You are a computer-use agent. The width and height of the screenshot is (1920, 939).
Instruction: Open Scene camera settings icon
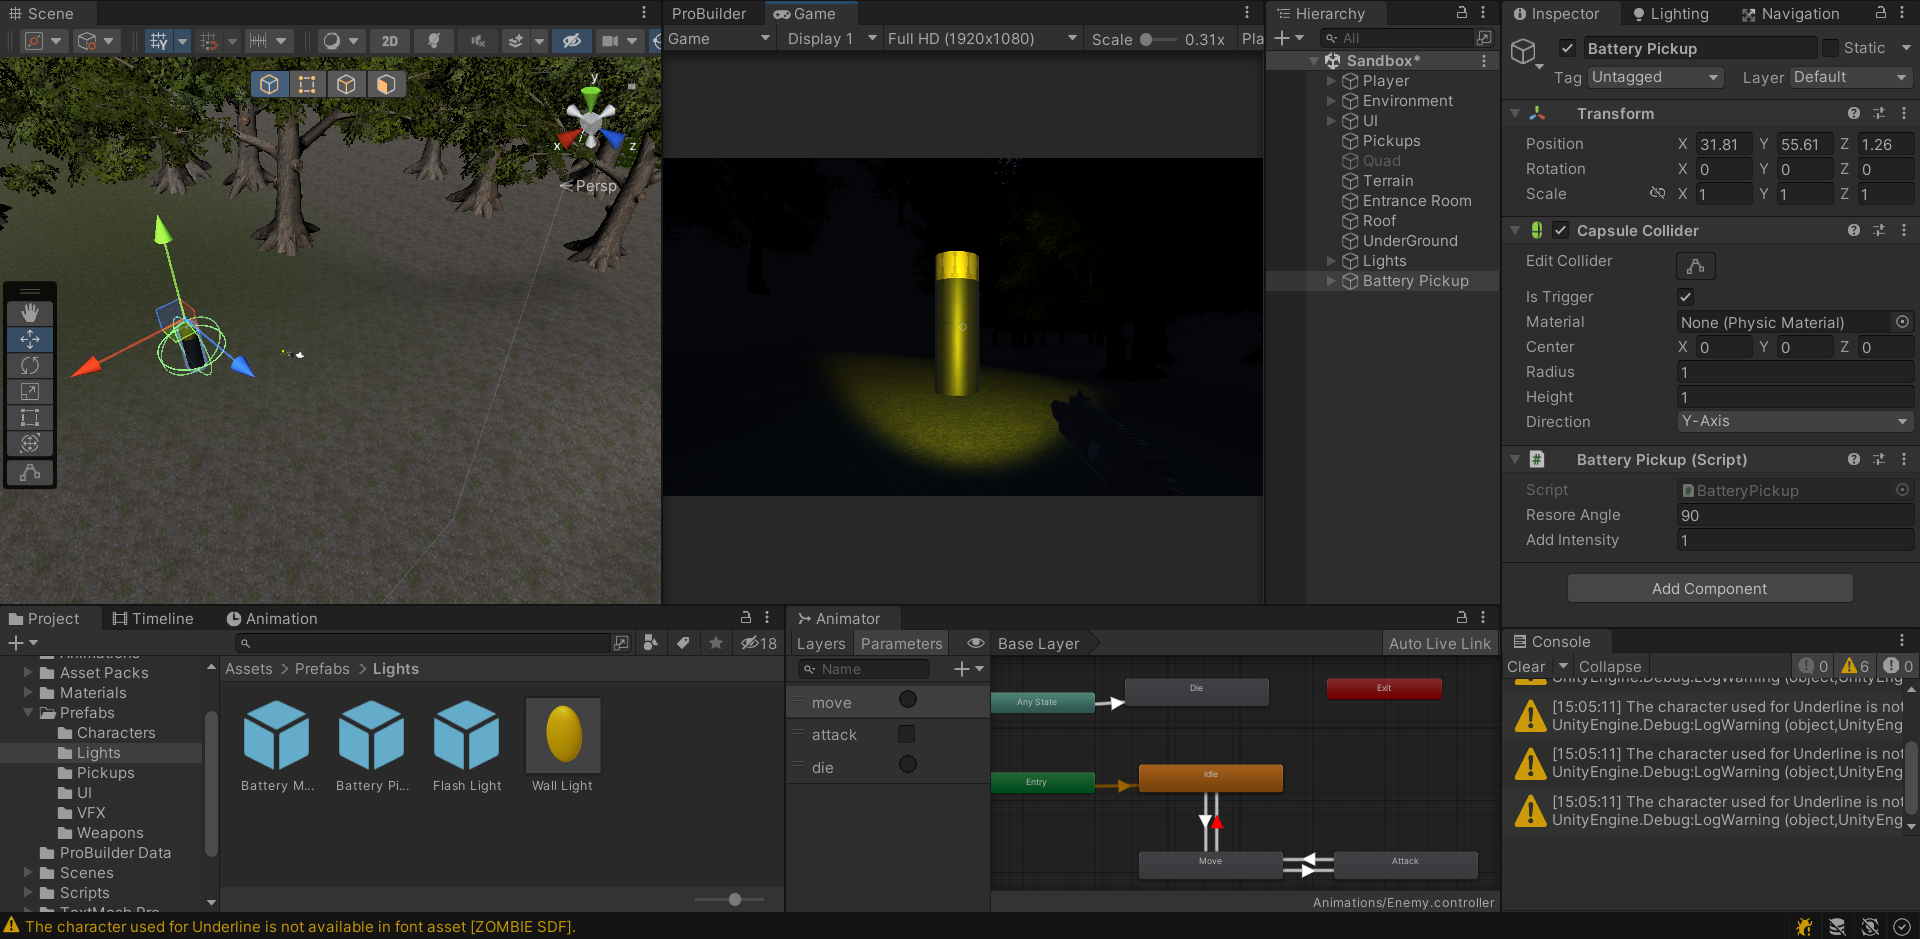[x=609, y=41]
